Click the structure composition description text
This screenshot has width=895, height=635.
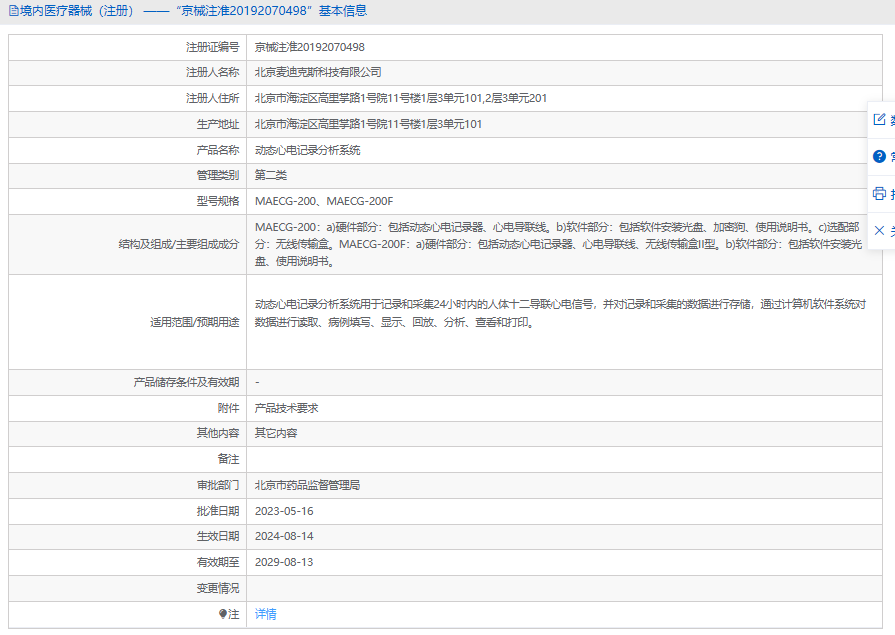pos(558,244)
